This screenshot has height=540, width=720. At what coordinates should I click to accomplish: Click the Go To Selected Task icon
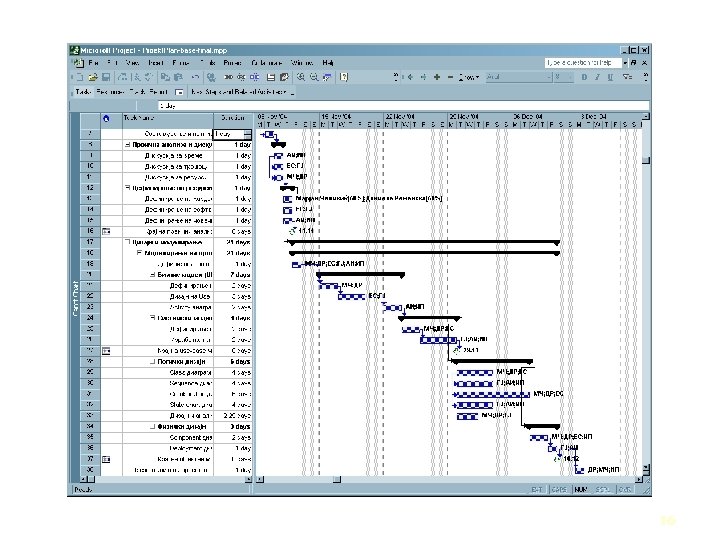click(x=327, y=77)
